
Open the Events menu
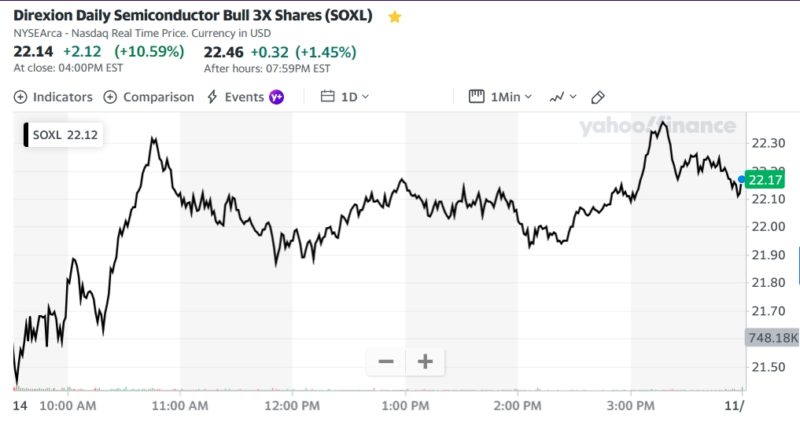pyautogui.click(x=235, y=97)
